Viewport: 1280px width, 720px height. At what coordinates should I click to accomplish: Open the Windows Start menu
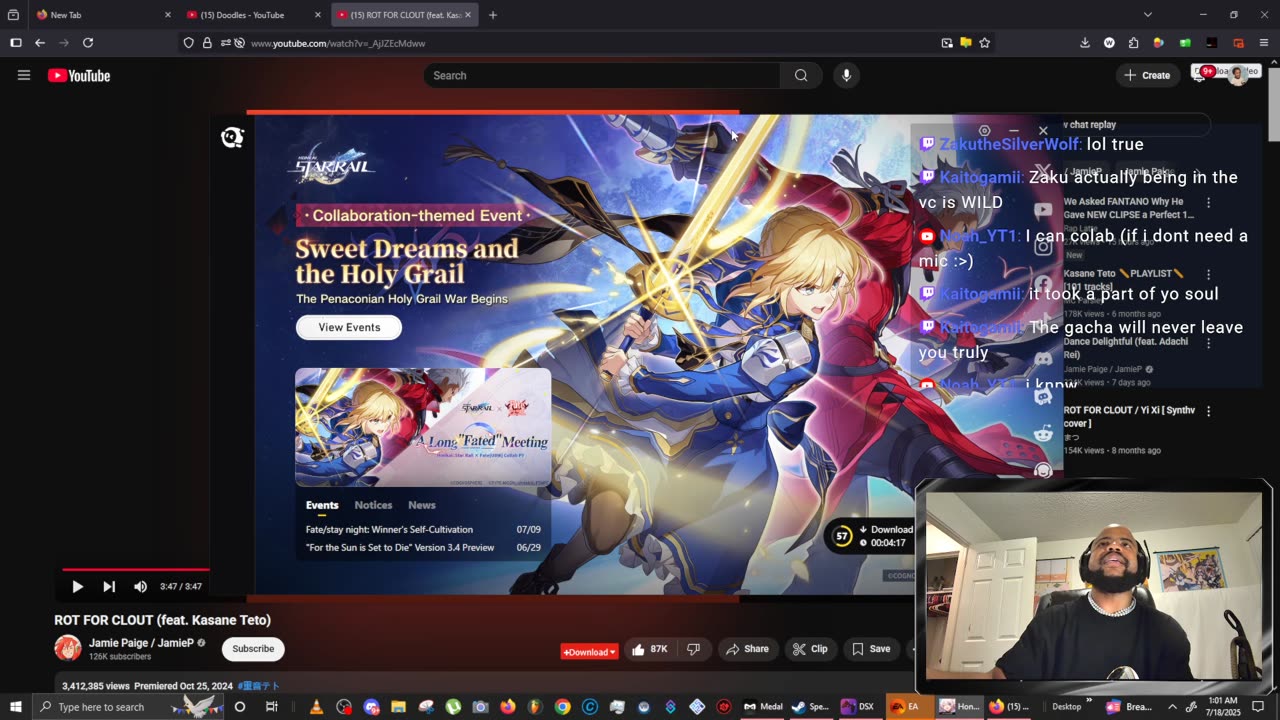coord(15,707)
